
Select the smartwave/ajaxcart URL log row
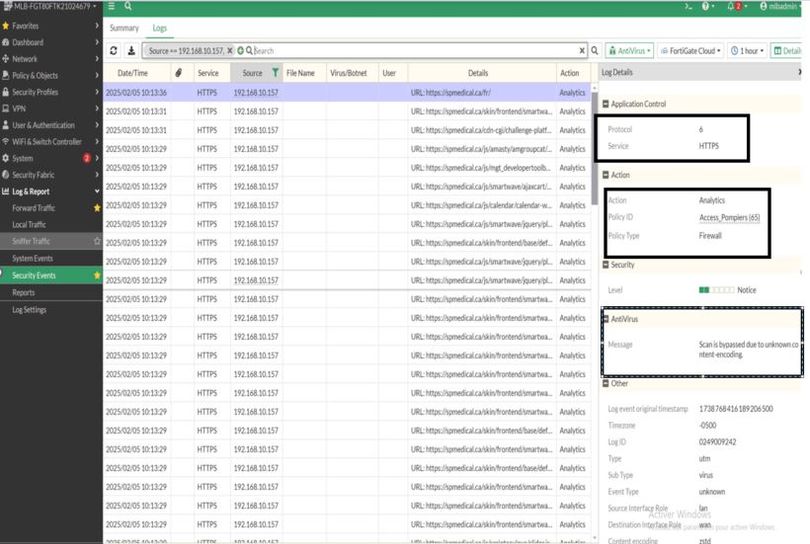(x=347, y=186)
